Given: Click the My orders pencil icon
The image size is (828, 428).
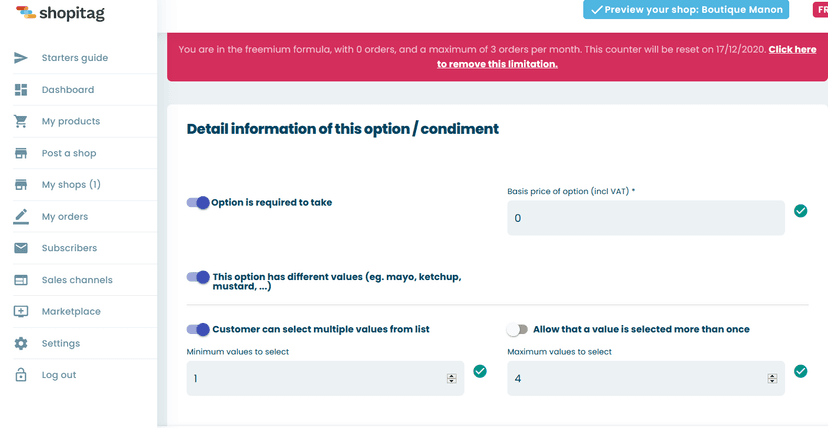Looking at the screenshot, I should click(x=21, y=216).
